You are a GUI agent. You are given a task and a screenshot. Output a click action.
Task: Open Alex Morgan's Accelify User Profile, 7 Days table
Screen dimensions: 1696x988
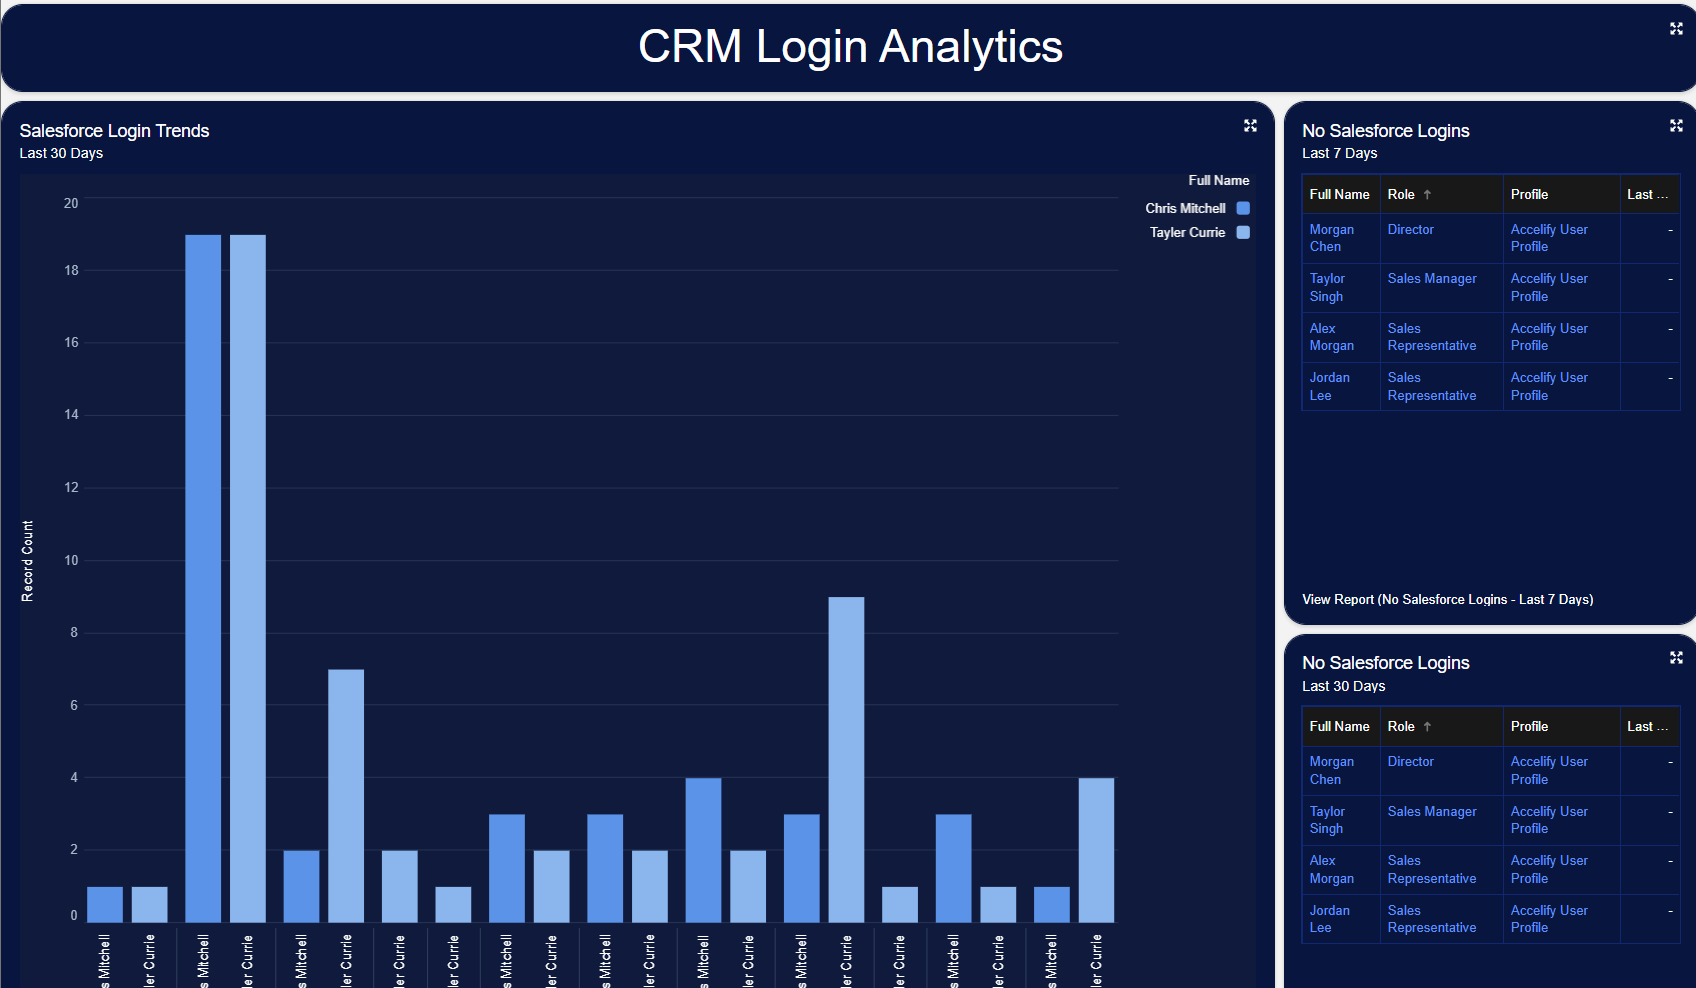point(1548,337)
